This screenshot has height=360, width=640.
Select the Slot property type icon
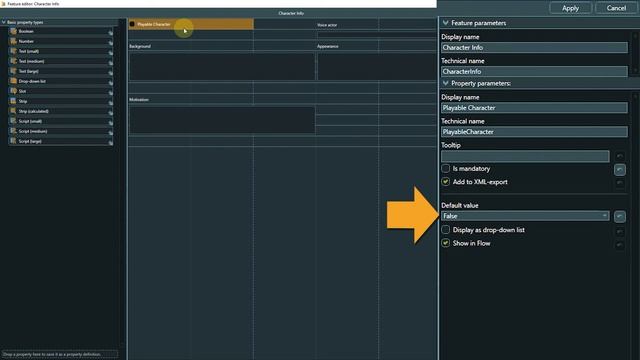pyautogui.click(x=13, y=91)
